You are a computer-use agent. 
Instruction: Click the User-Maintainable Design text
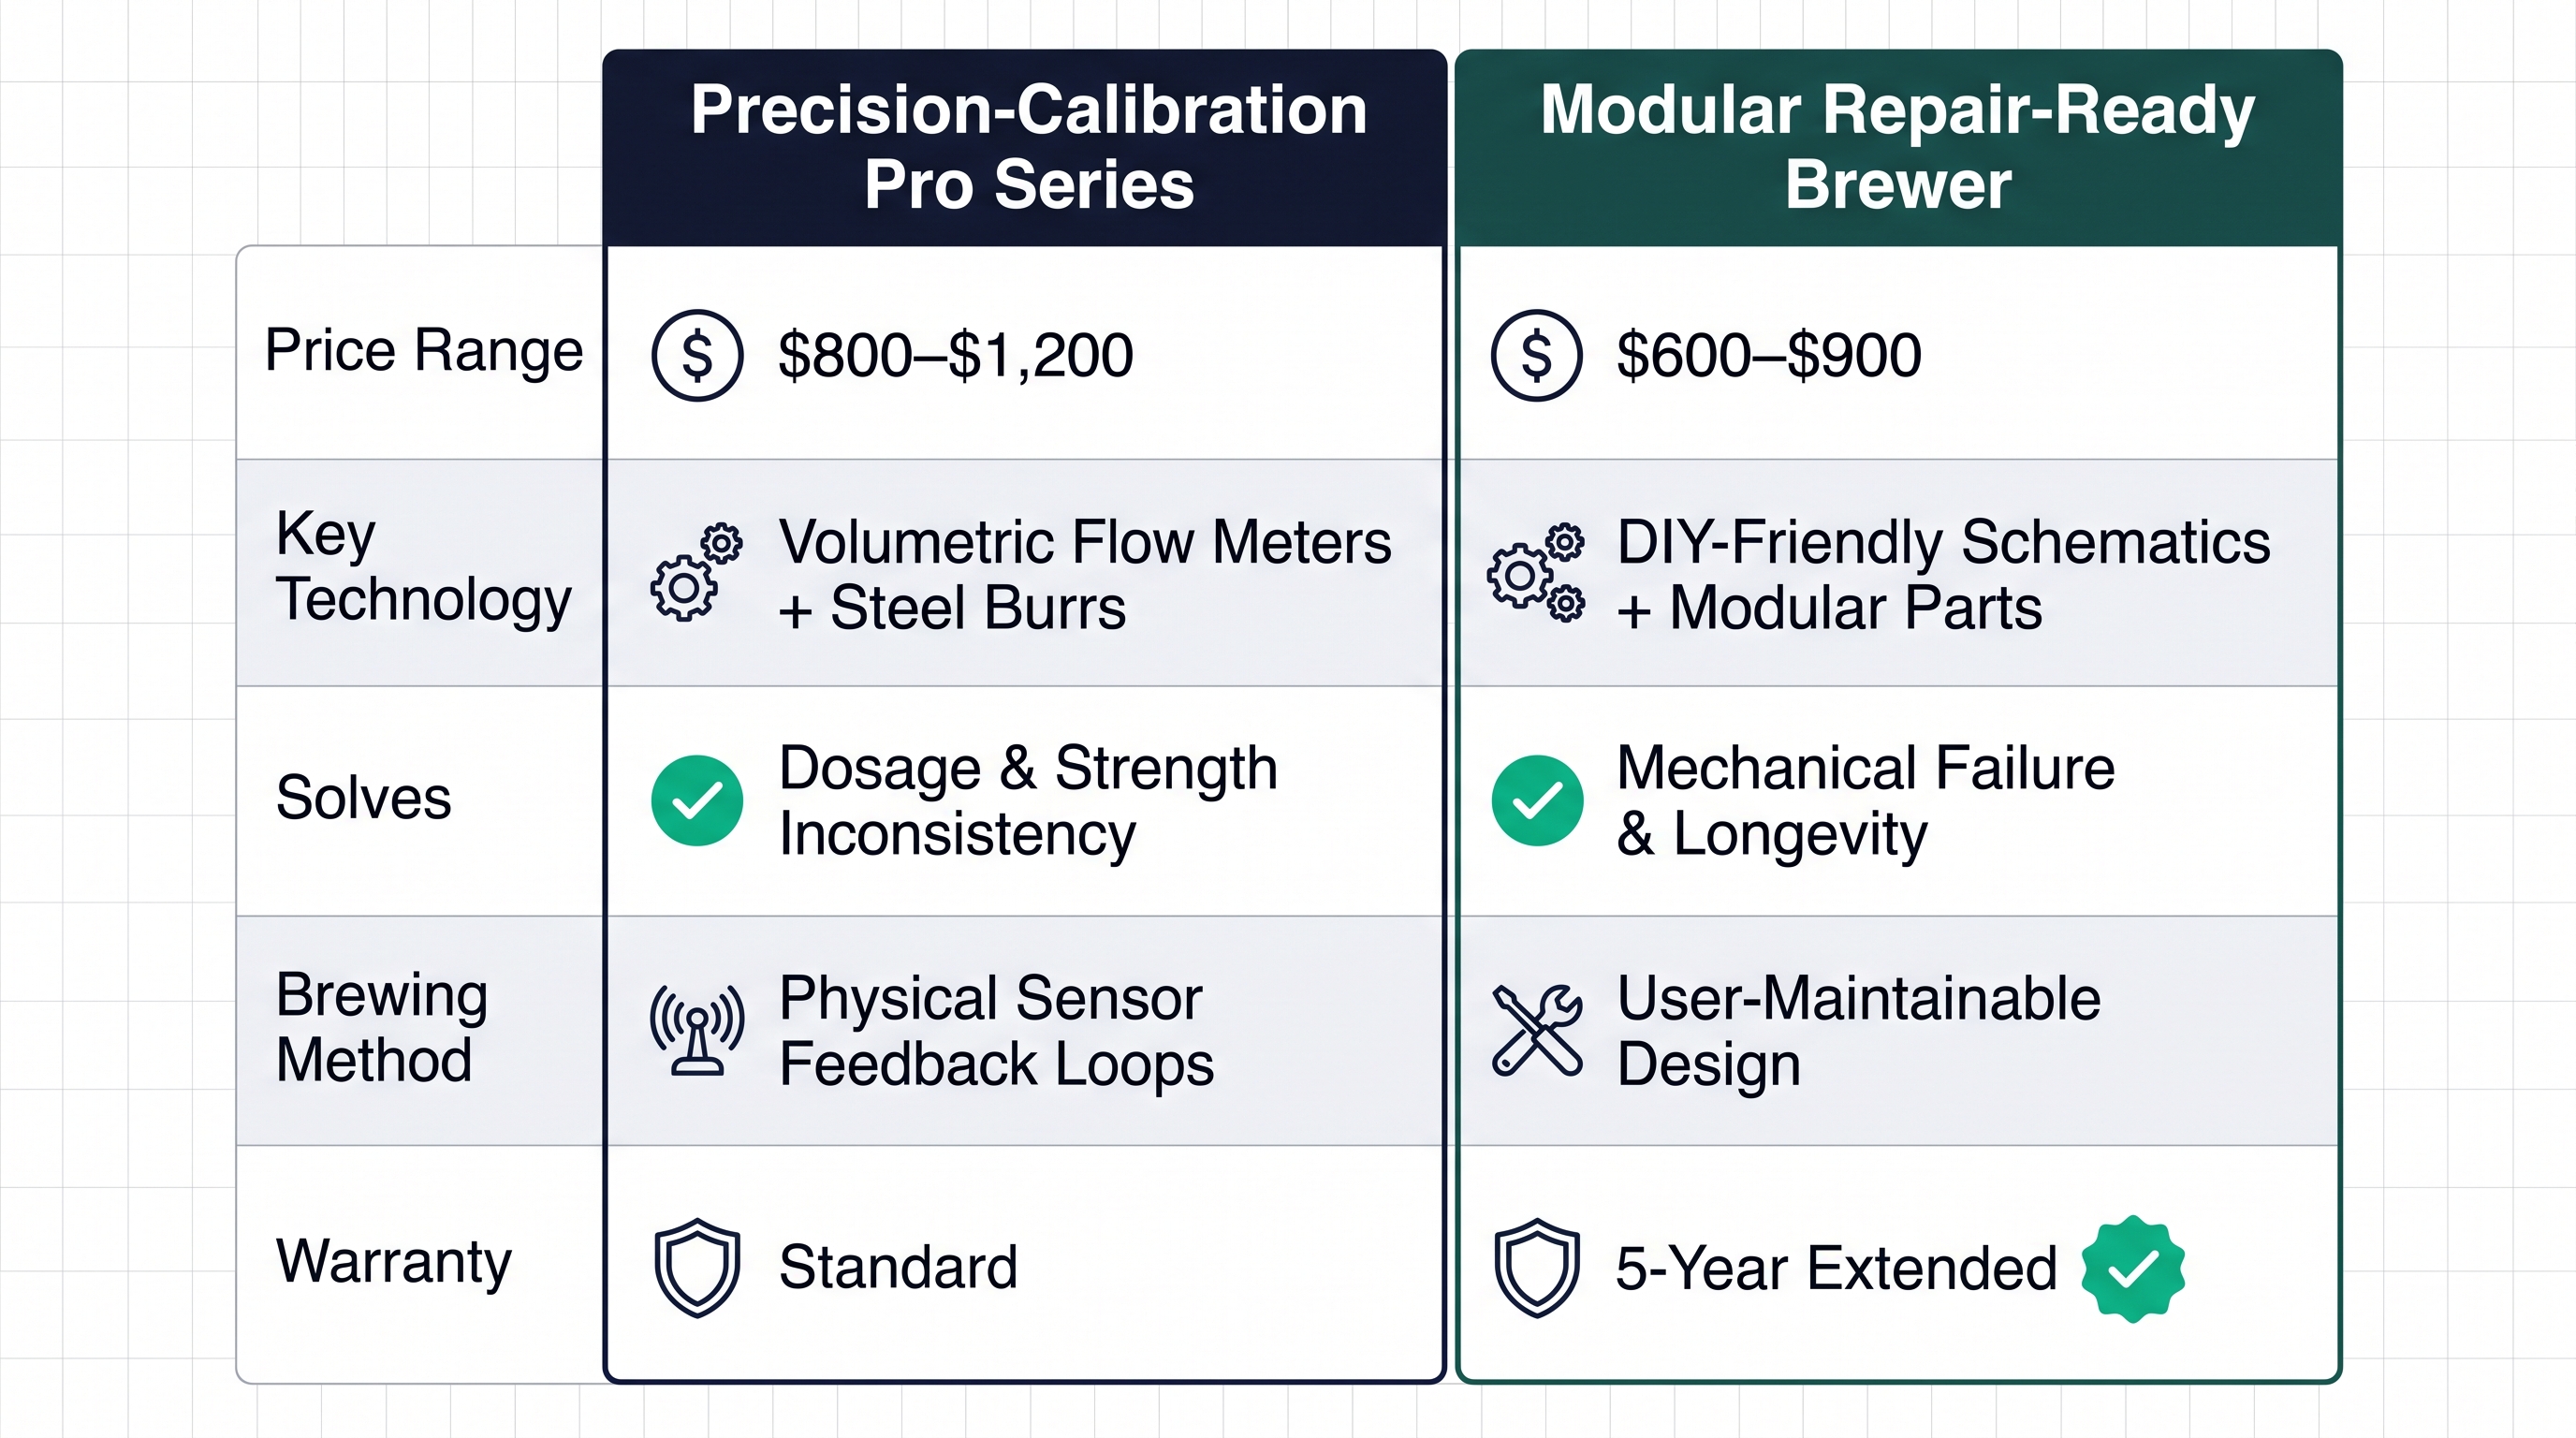(x=1859, y=1031)
